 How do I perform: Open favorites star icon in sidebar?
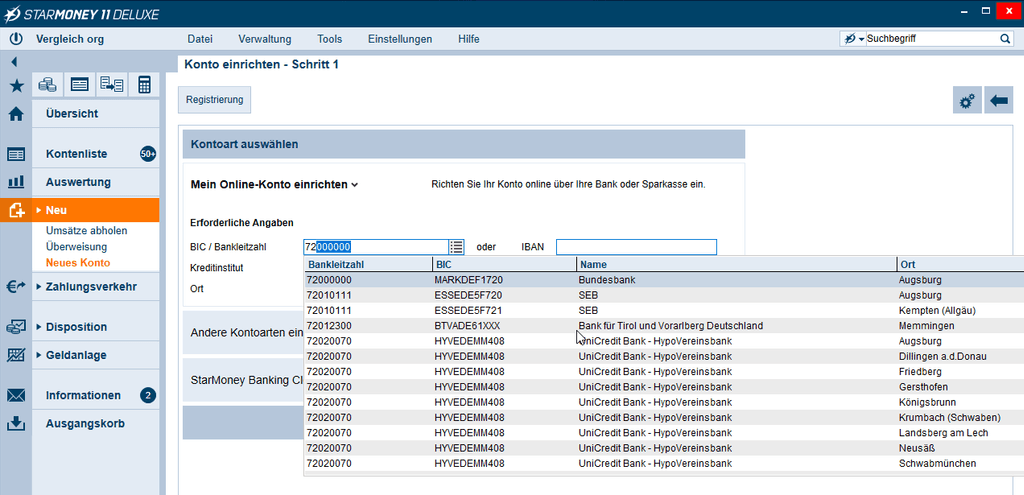tap(16, 86)
